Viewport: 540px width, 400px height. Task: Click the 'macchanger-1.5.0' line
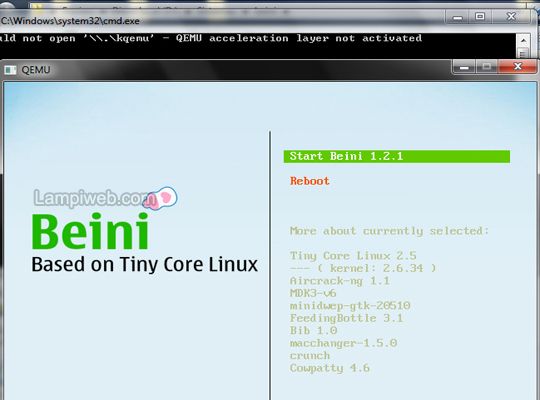point(343,343)
